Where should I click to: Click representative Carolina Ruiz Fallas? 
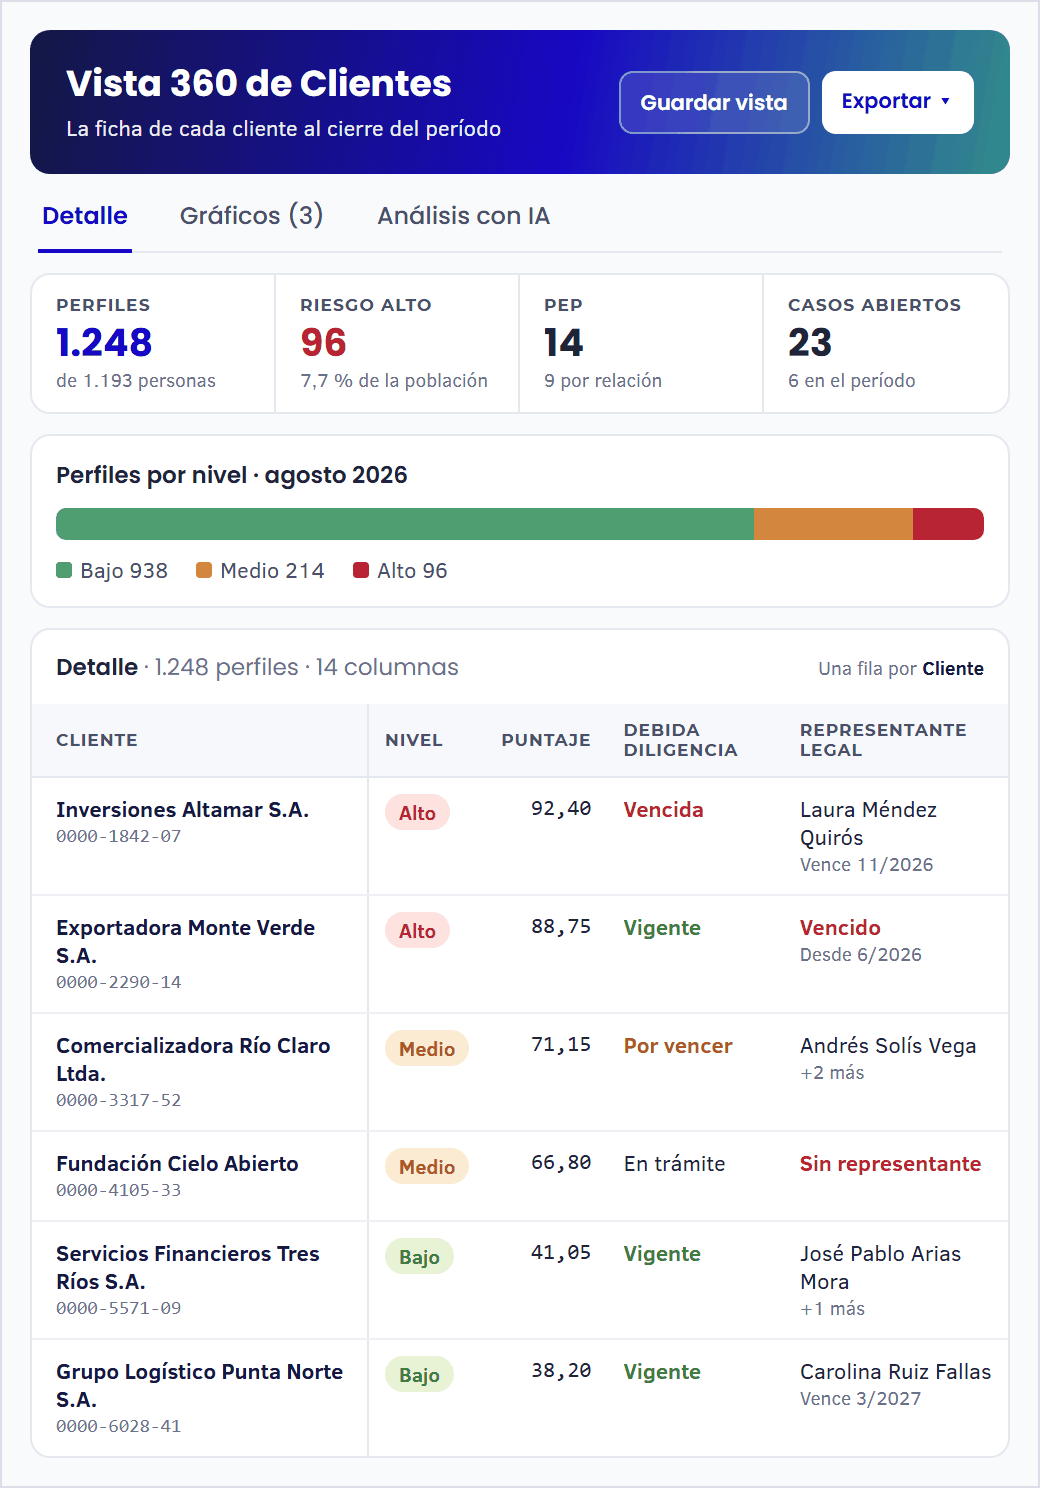[895, 1372]
